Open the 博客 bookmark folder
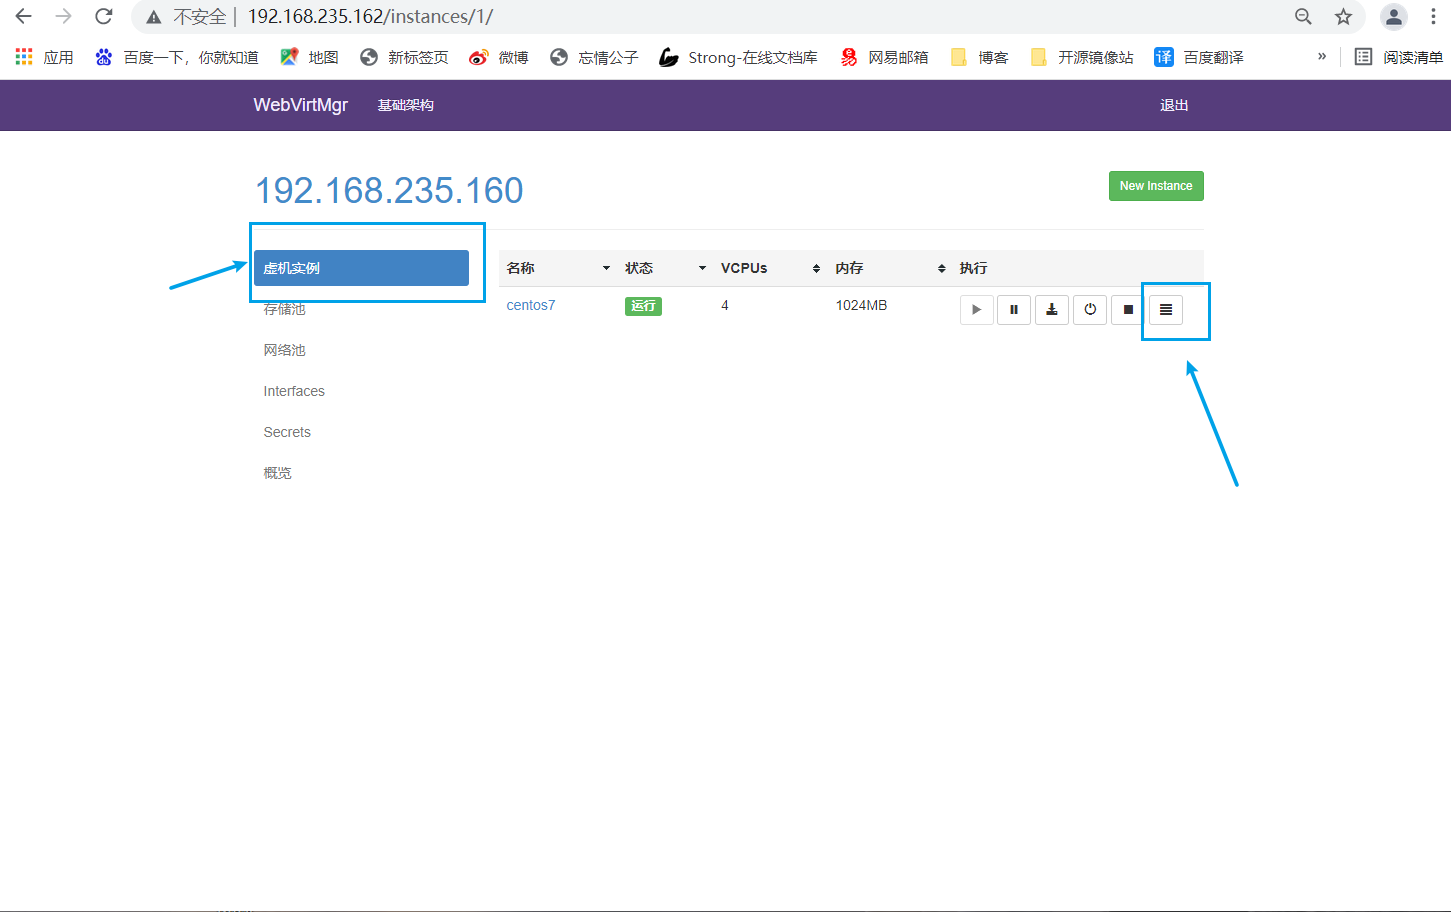Viewport: 1451px width, 912px height. pos(980,57)
